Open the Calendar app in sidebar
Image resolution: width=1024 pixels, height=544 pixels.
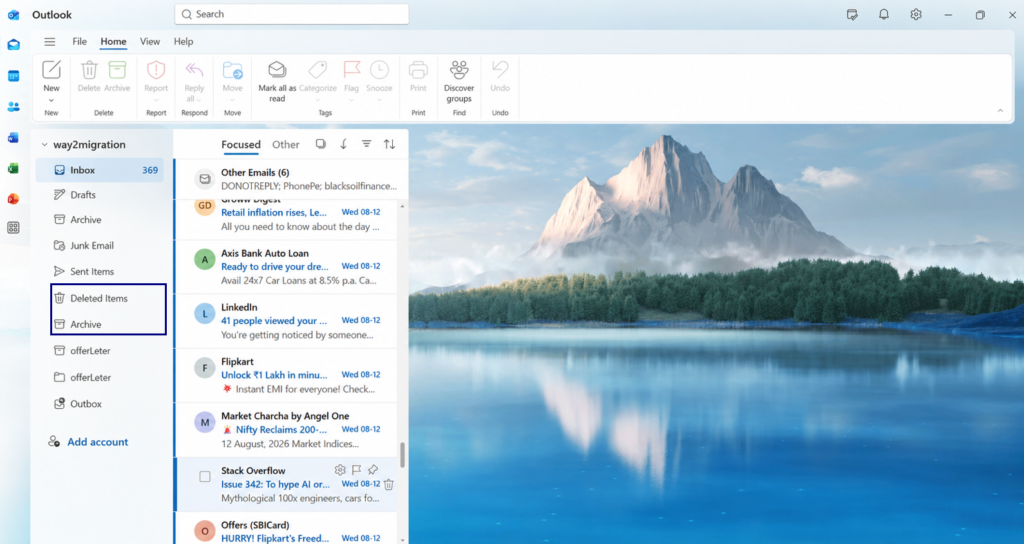[x=13, y=76]
